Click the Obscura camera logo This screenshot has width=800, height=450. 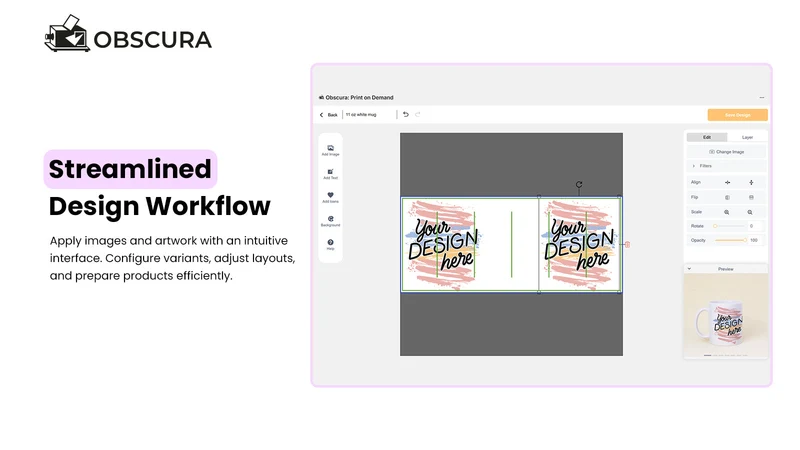click(67, 34)
